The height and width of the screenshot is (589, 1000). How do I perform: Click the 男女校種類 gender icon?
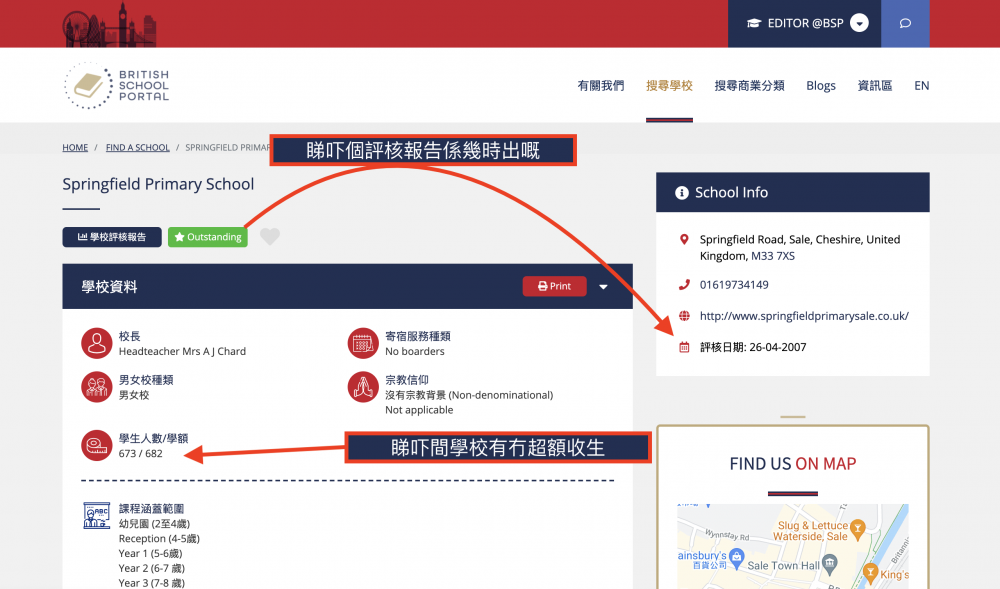click(x=97, y=387)
